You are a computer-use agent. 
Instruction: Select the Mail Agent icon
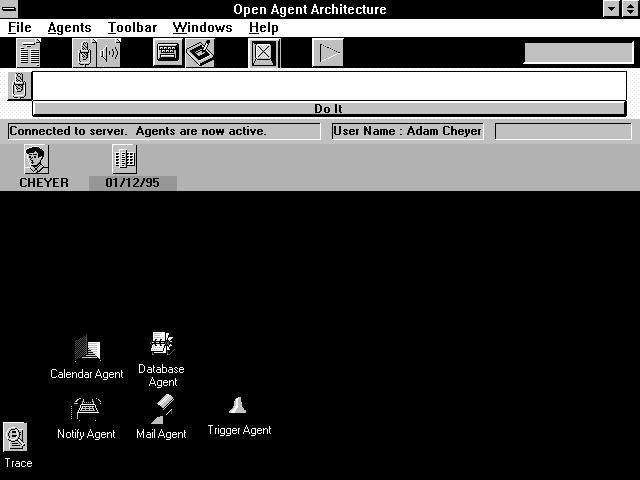click(162, 409)
